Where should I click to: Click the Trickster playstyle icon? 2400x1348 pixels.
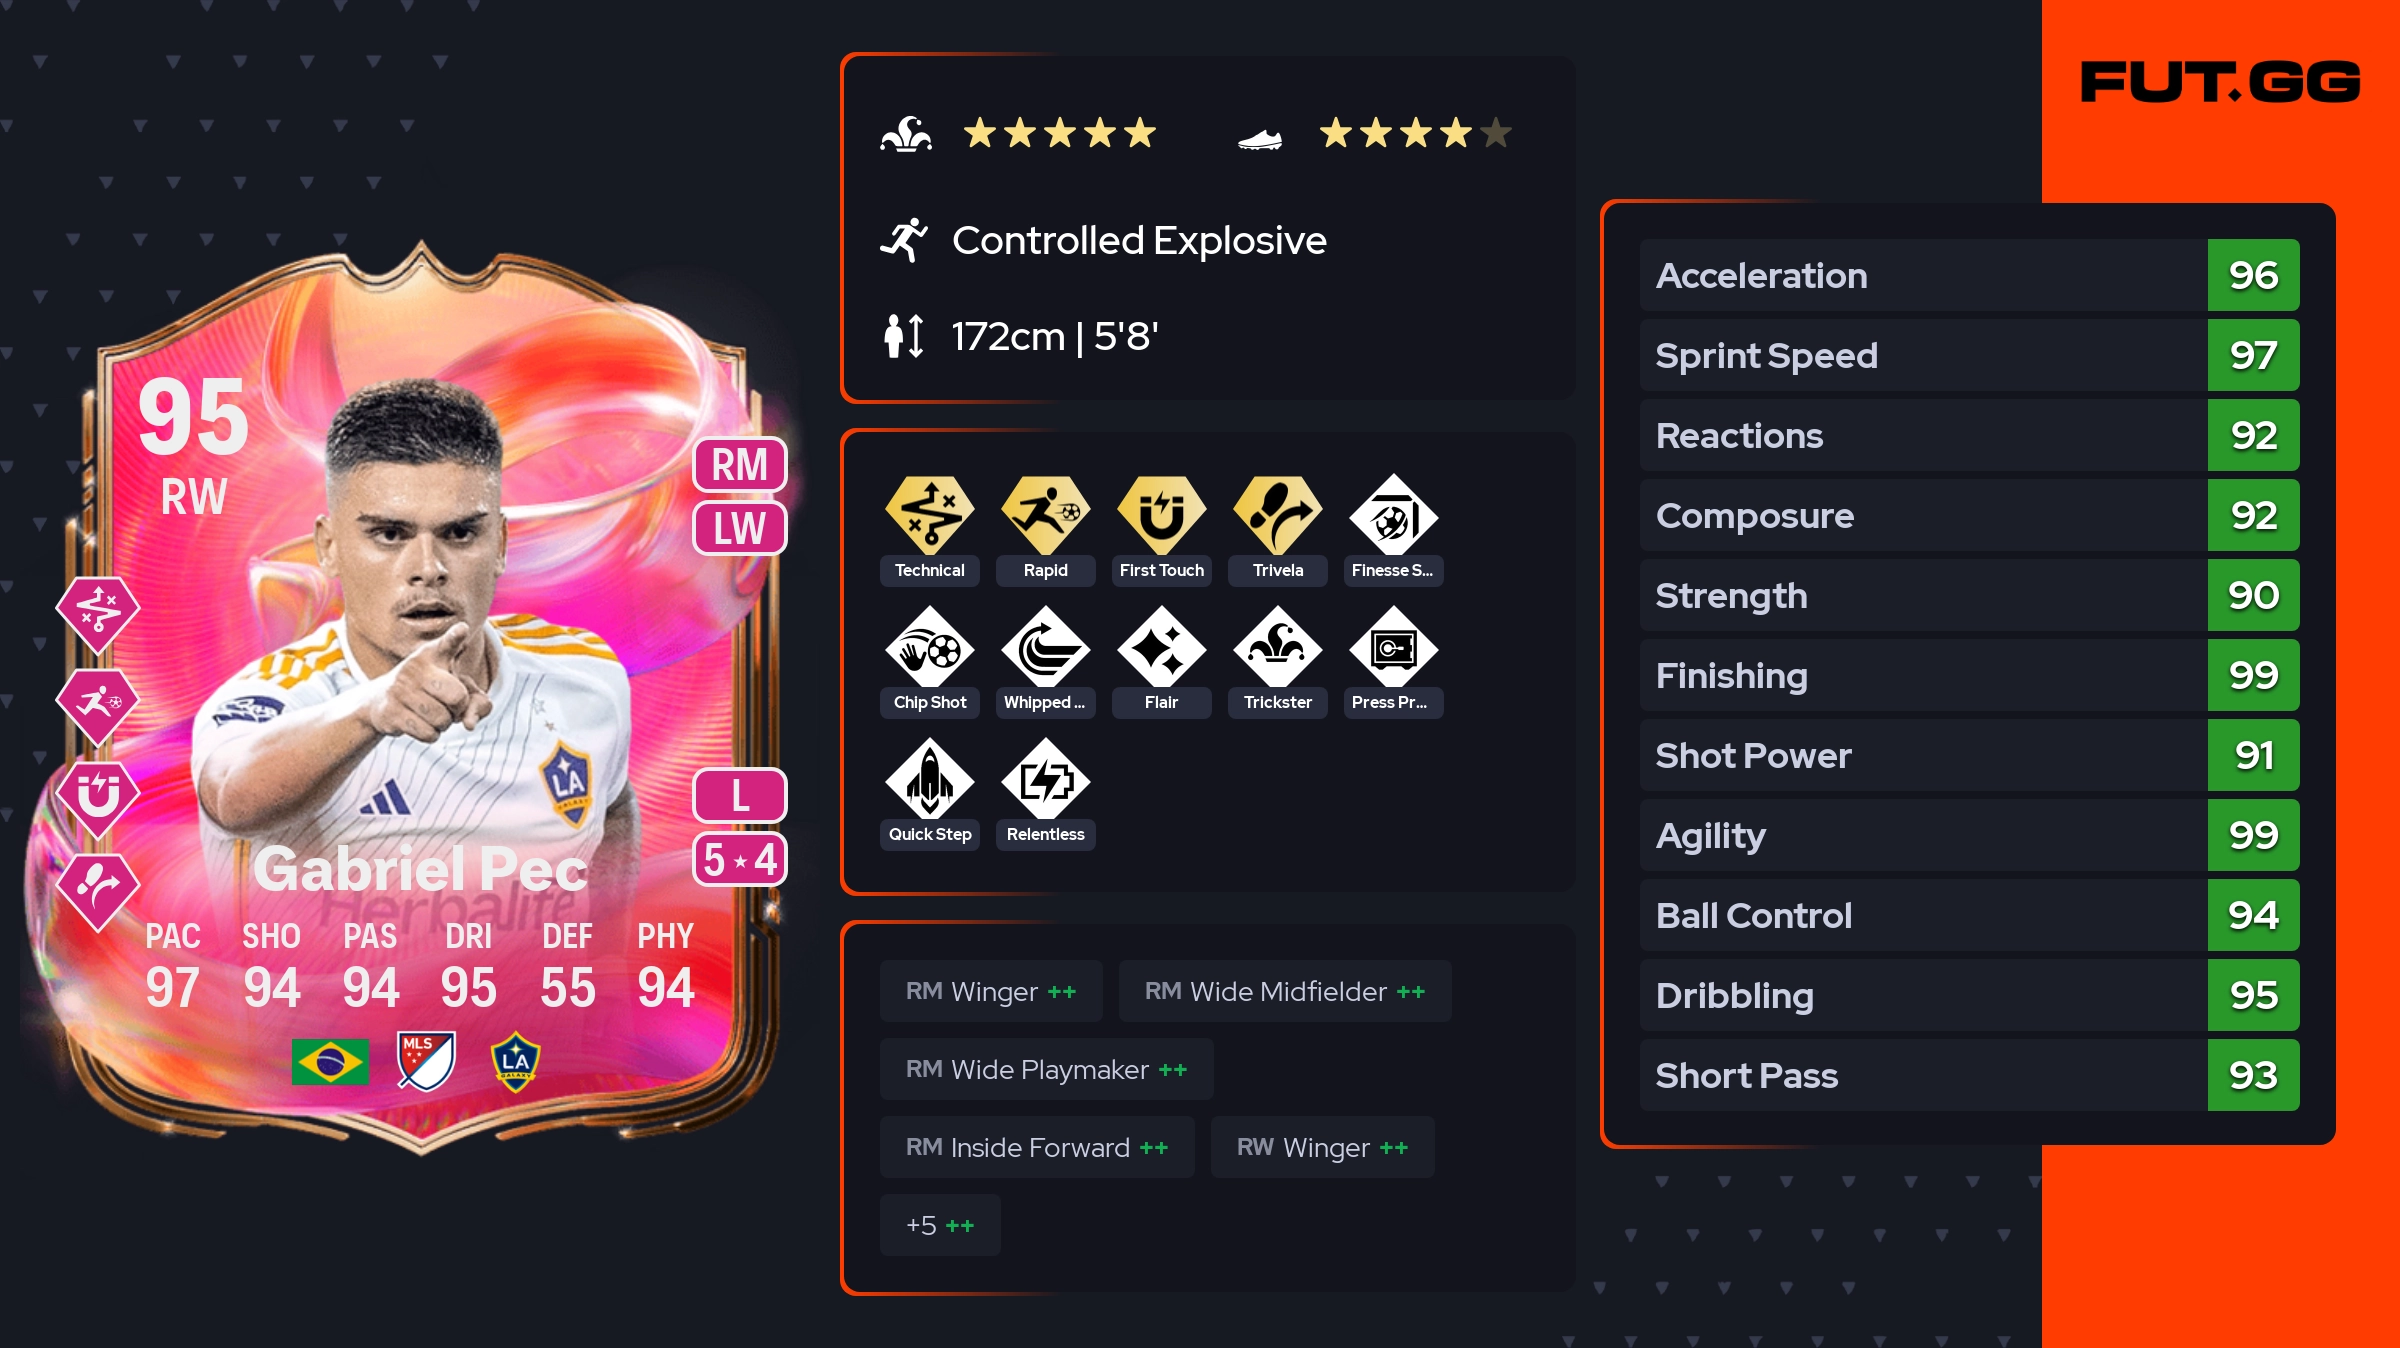coord(1277,647)
